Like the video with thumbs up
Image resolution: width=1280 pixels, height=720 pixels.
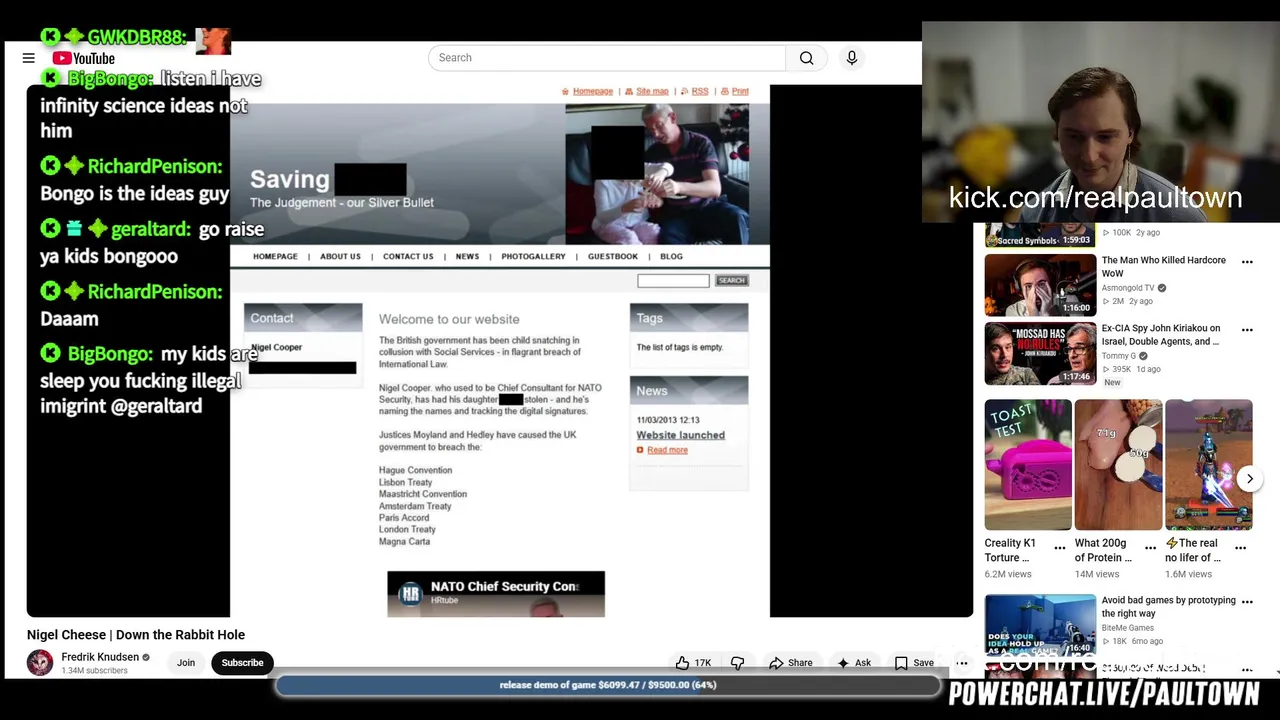tap(693, 663)
